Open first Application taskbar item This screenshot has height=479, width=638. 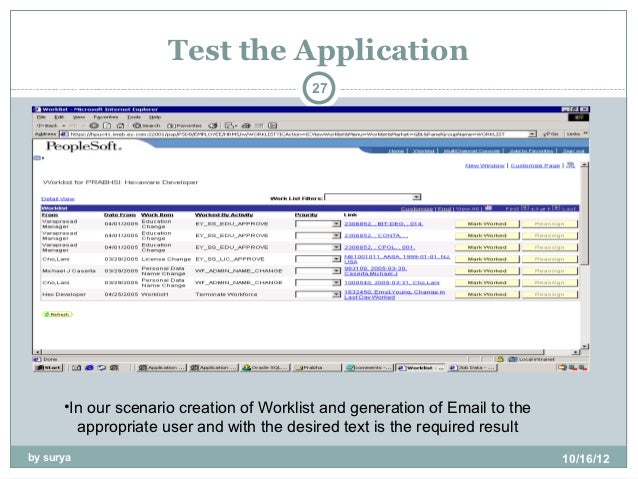[x=162, y=367]
